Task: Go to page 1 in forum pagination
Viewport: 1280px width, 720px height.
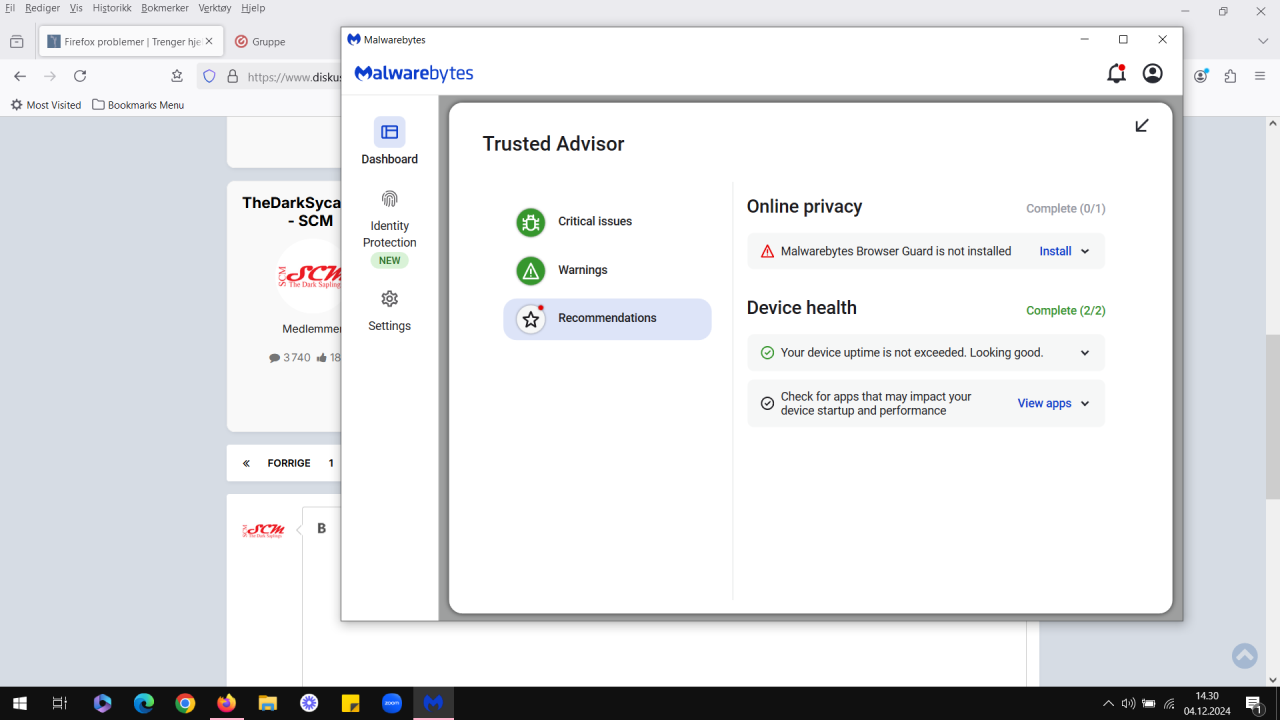Action: click(x=331, y=463)
